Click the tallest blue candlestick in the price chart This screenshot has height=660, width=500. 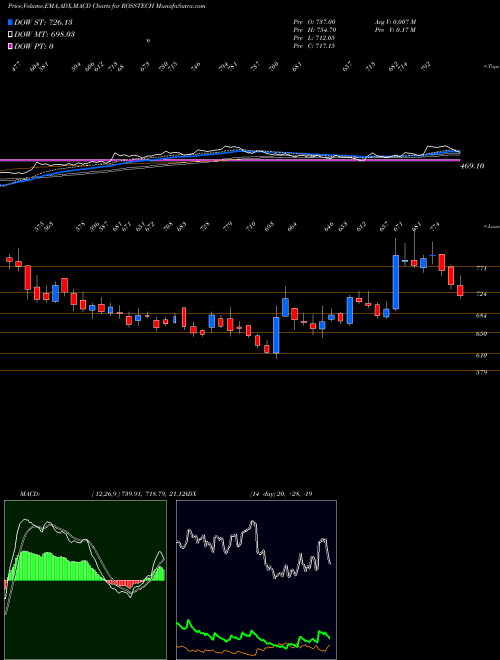396,282
